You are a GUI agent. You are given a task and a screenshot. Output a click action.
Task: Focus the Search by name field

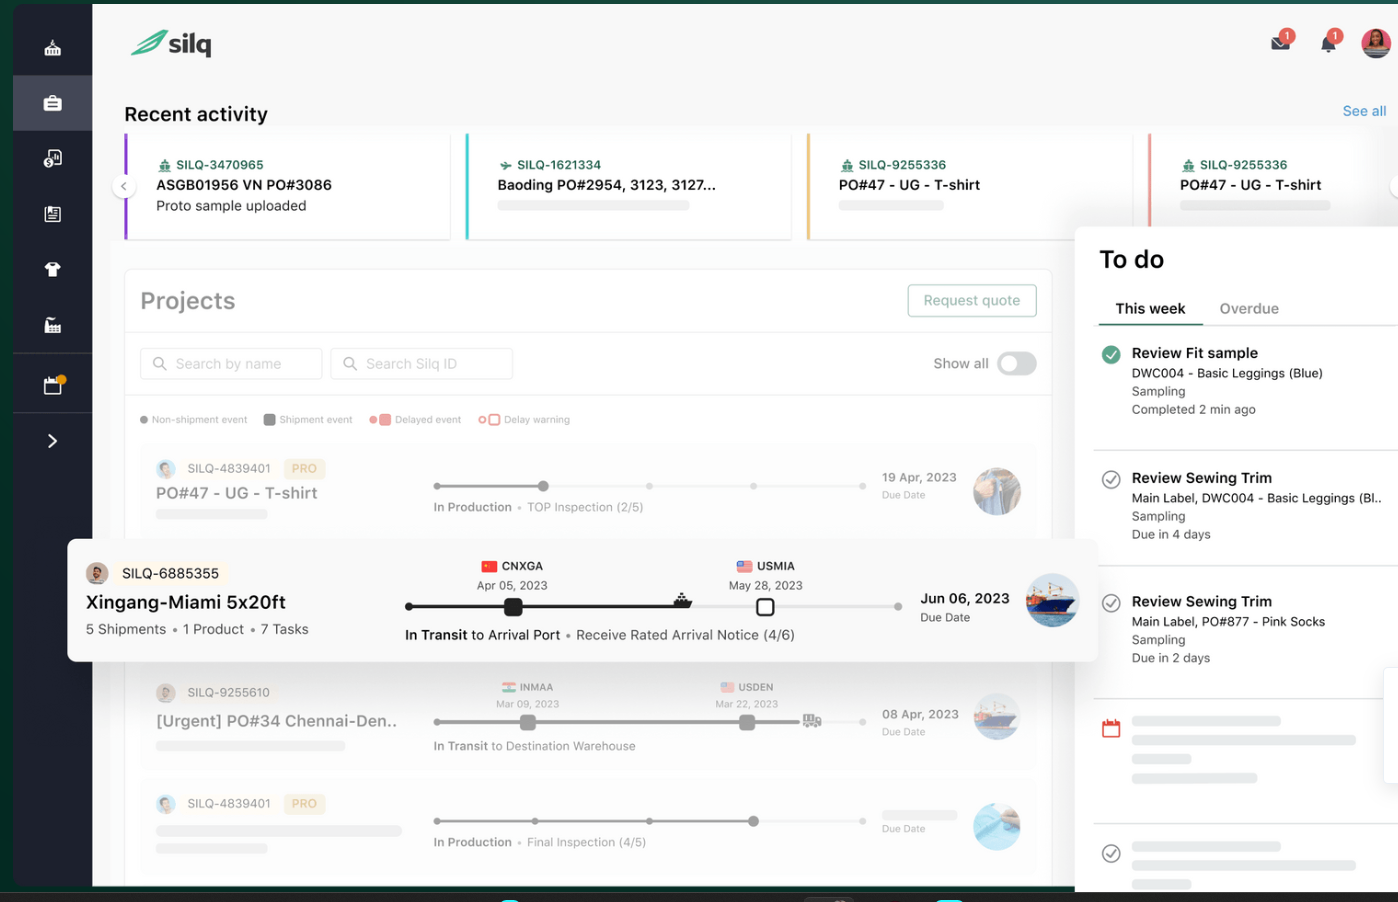[231, 364]
